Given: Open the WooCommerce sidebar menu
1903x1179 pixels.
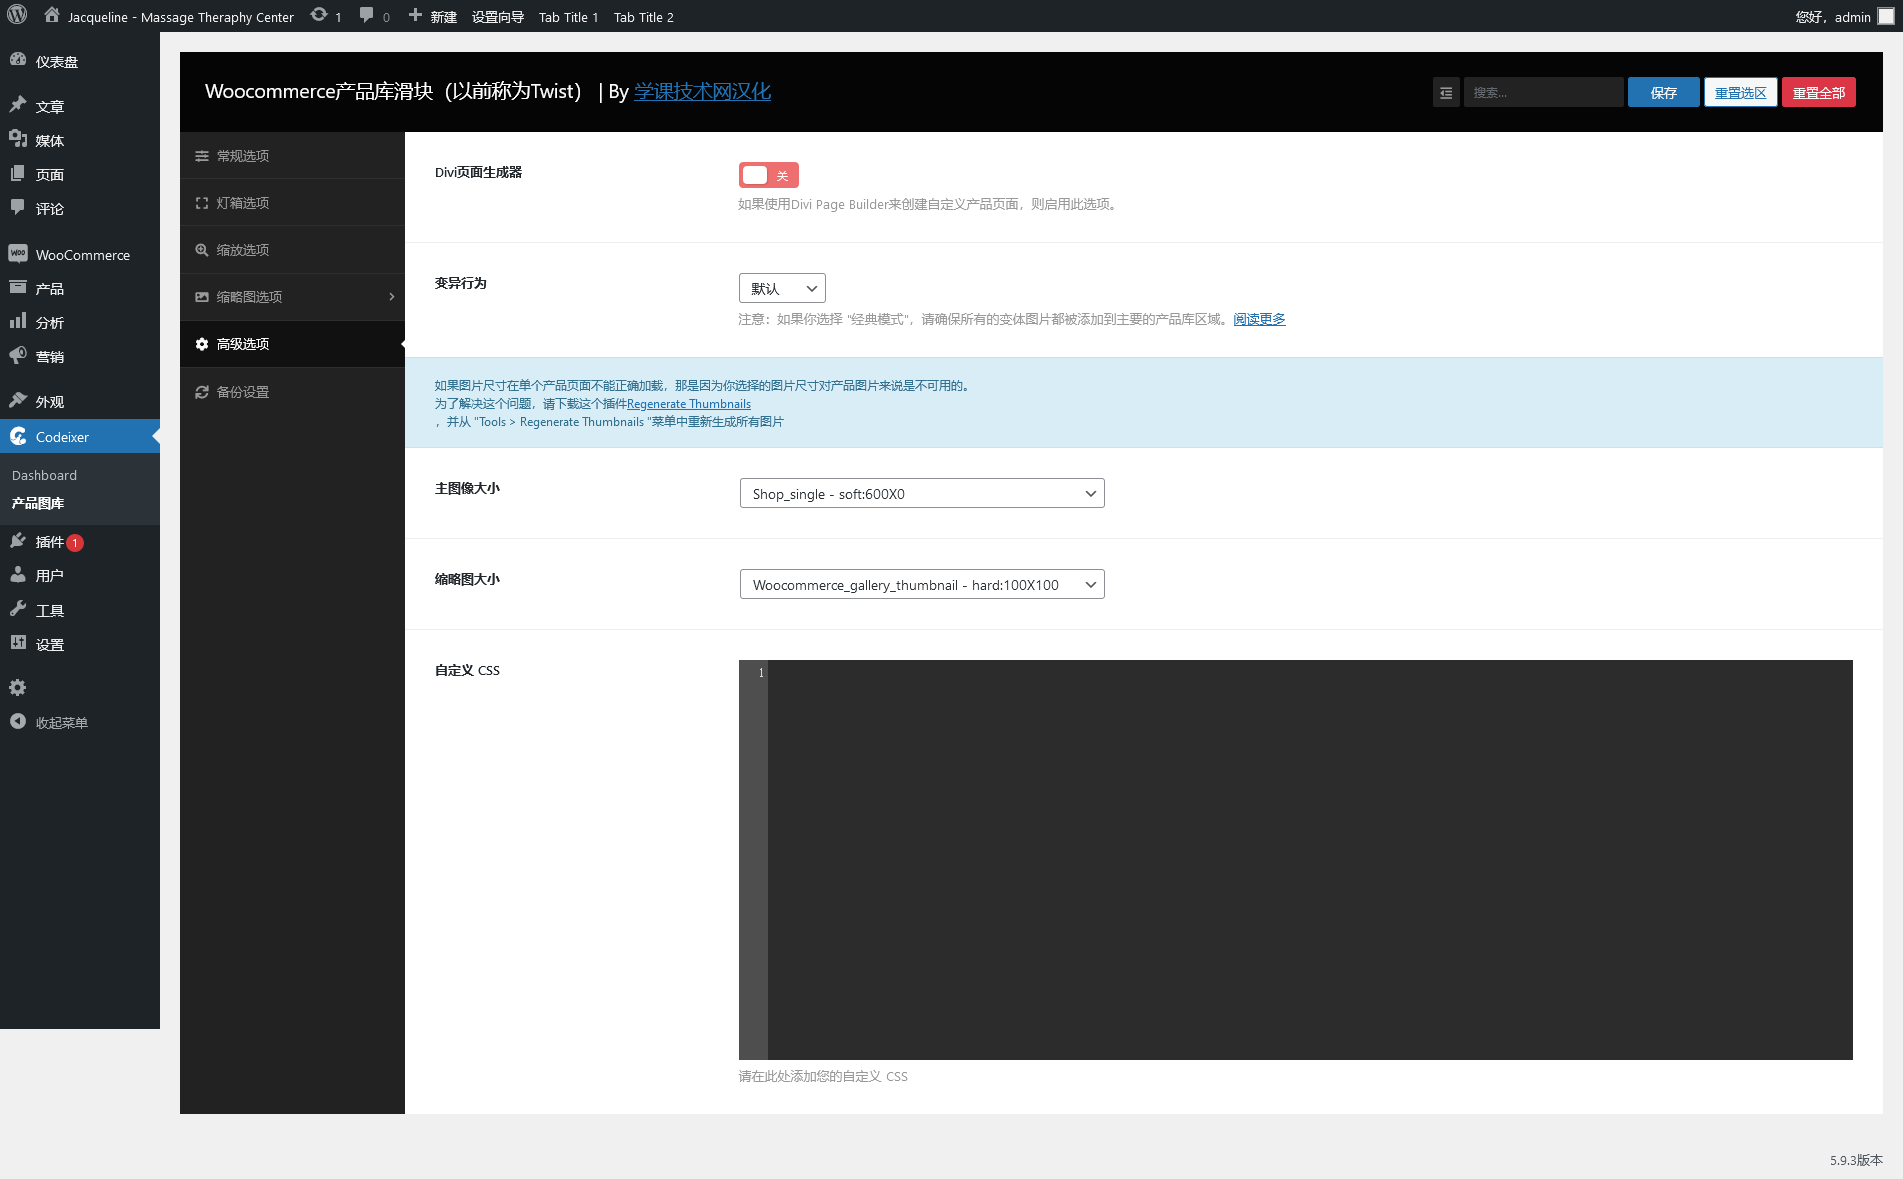Looking at the screenshot, I should point(82,255).
